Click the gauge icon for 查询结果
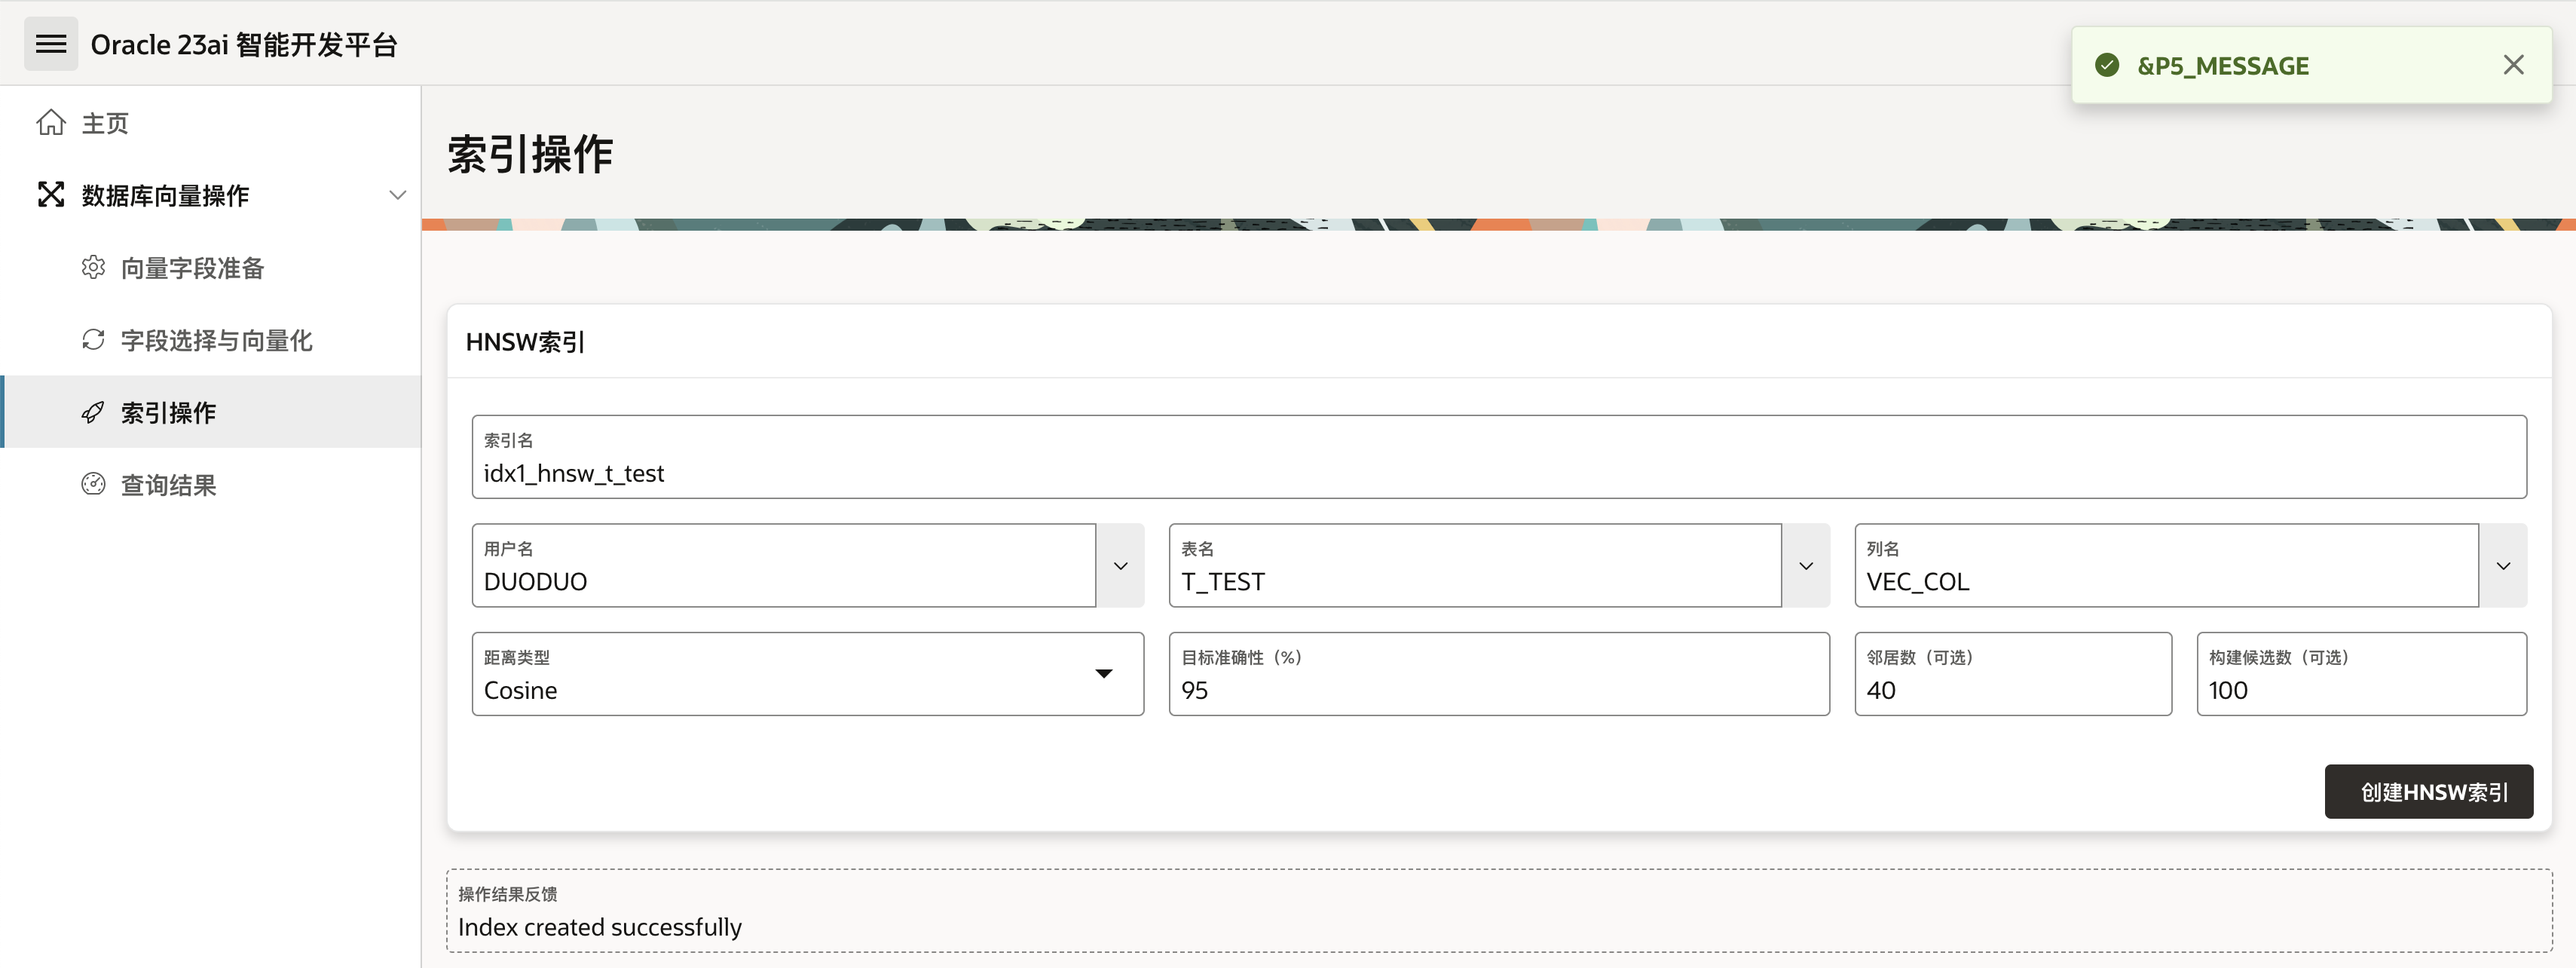The image size is (2576, 968). coord(93,484)
